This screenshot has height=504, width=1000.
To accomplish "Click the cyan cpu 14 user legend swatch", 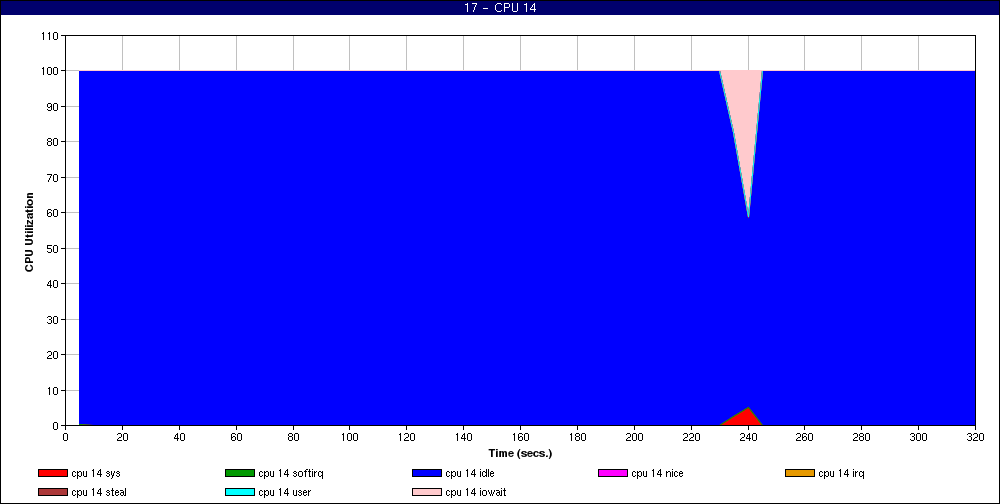I will [240, 492].
